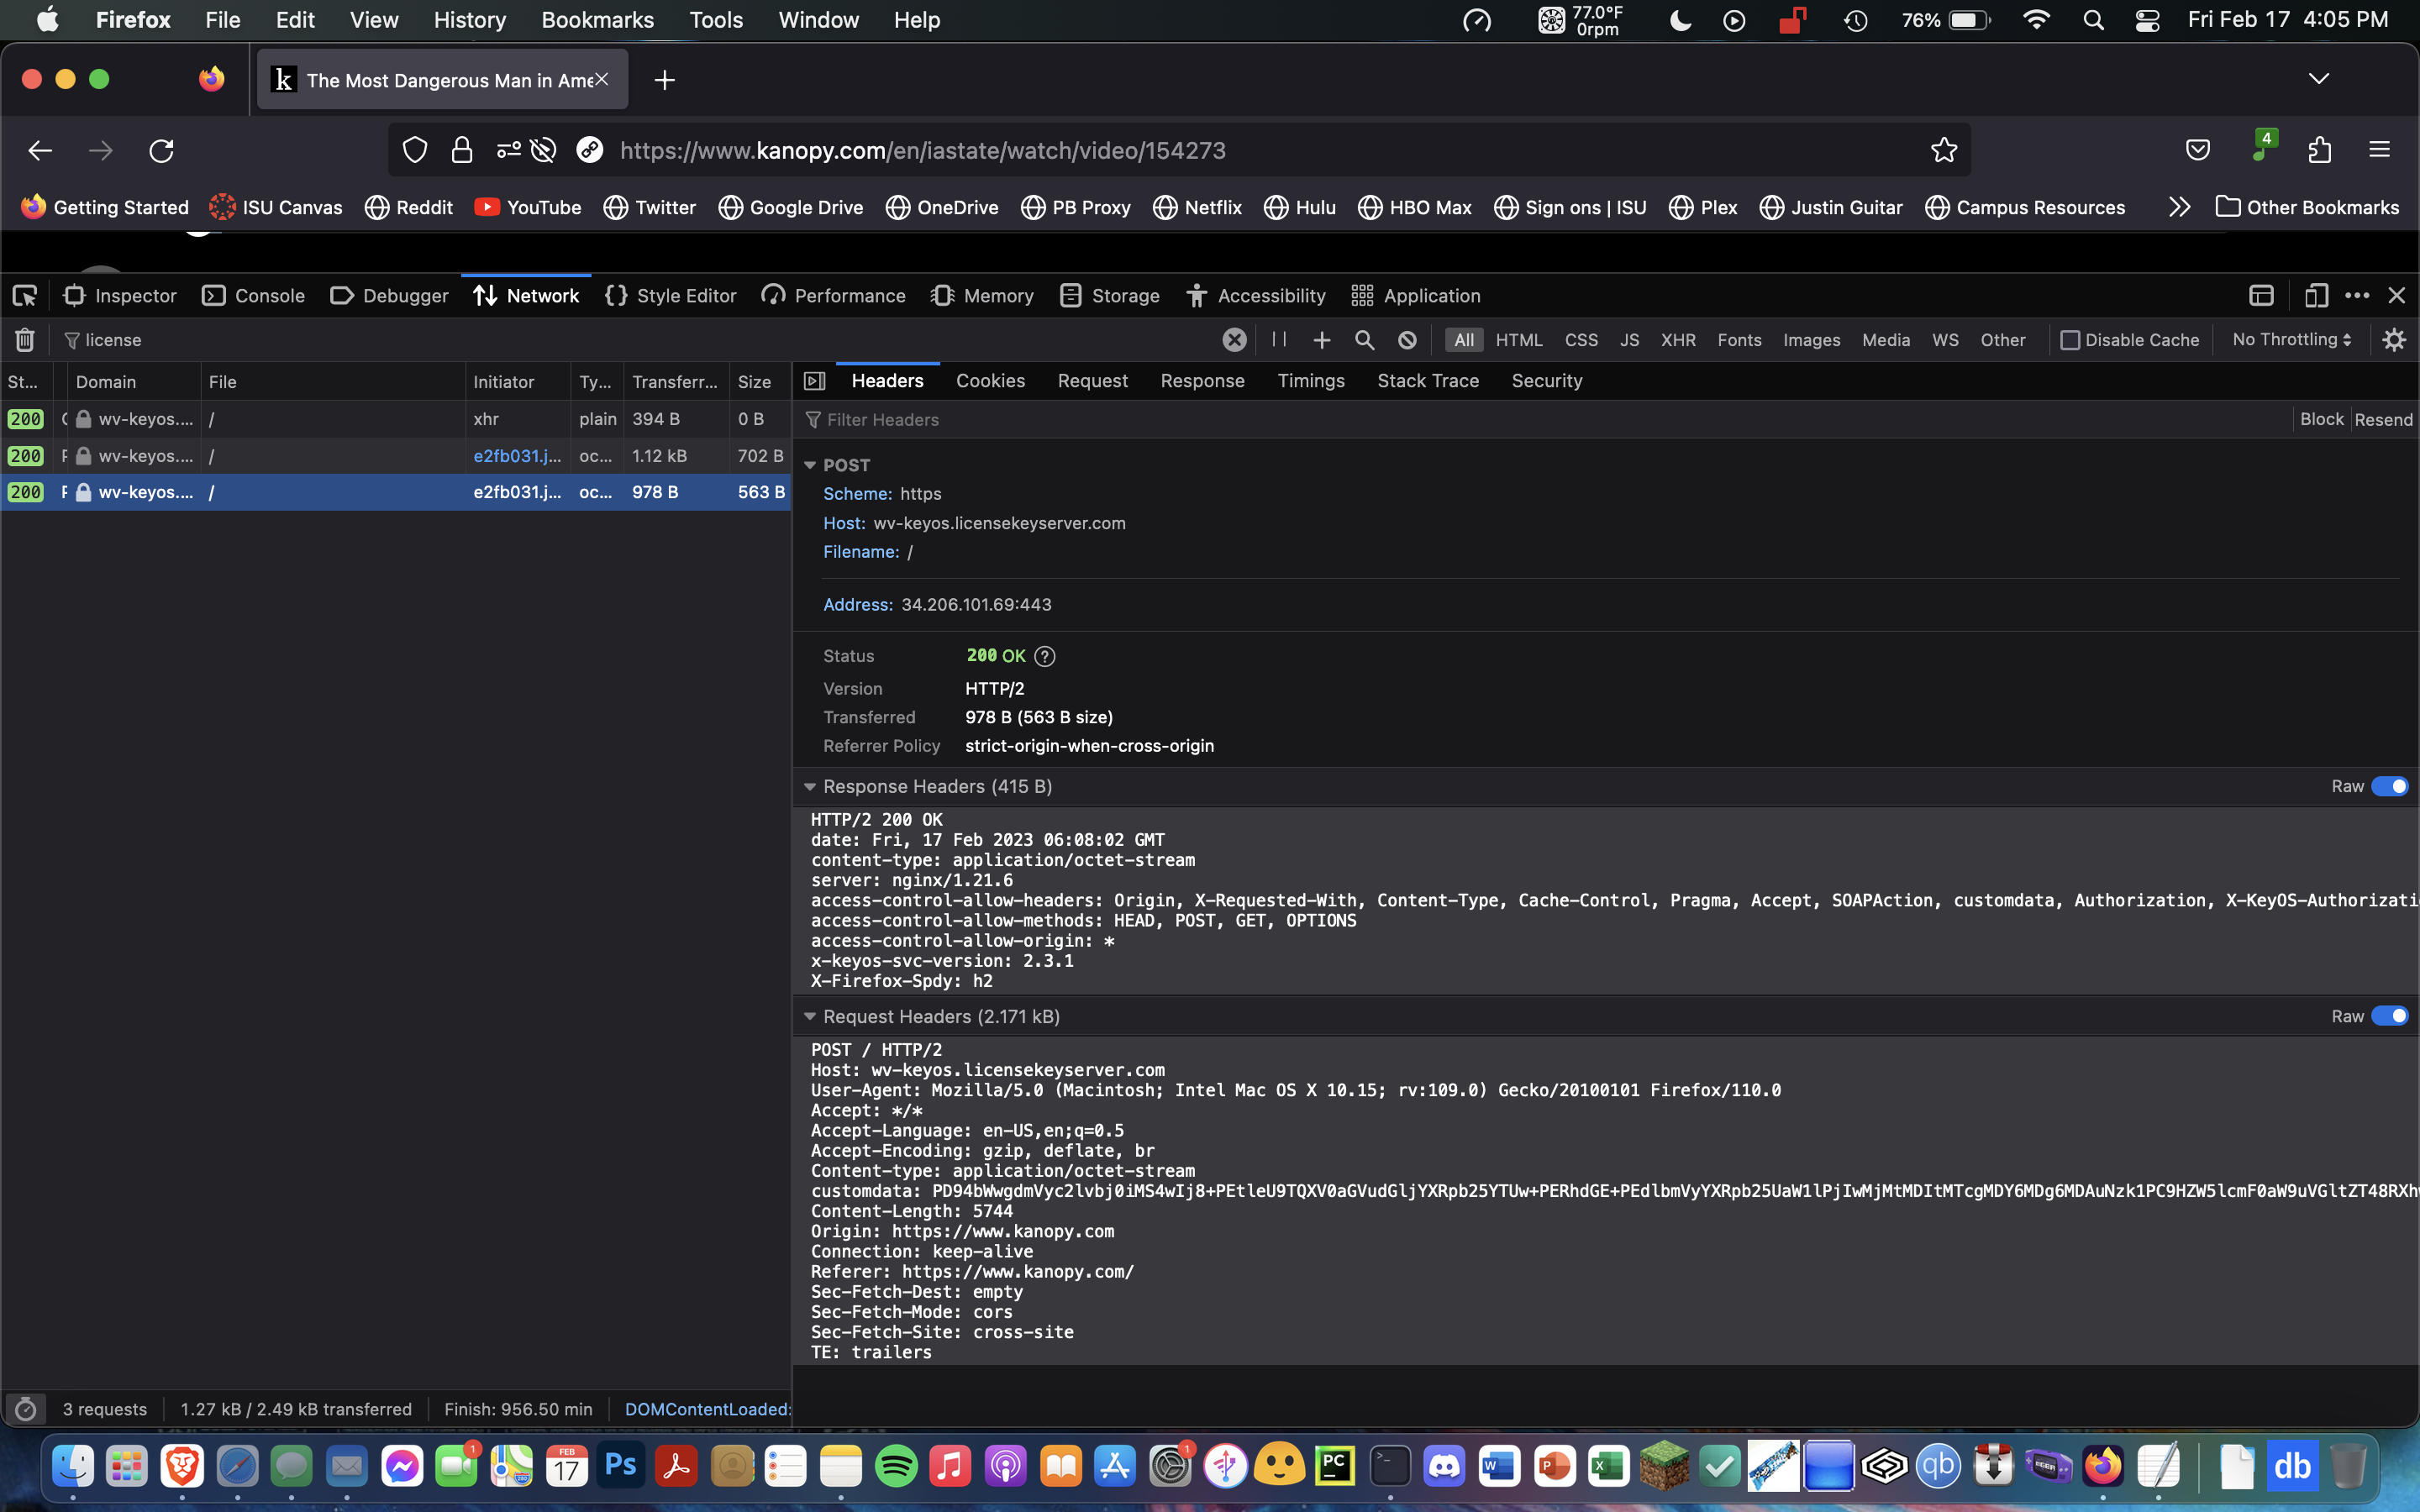Clear the network log with trash icon
Screen dimensions: 2420x1512
[25, 340]
